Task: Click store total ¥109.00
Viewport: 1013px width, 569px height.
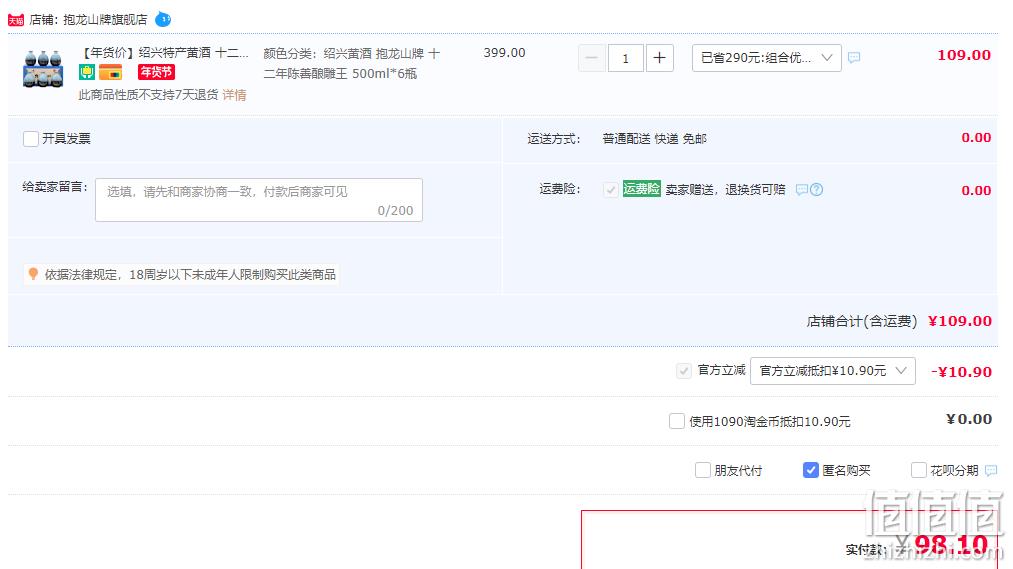Action: click(x=959, y=321)
